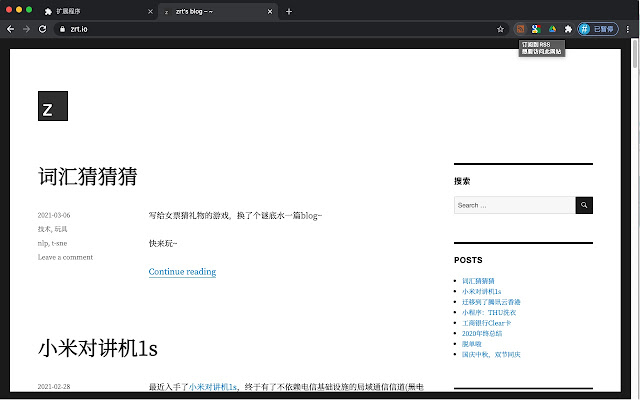
Task: Click the 2021-02-28 post date
Action: 54,386
